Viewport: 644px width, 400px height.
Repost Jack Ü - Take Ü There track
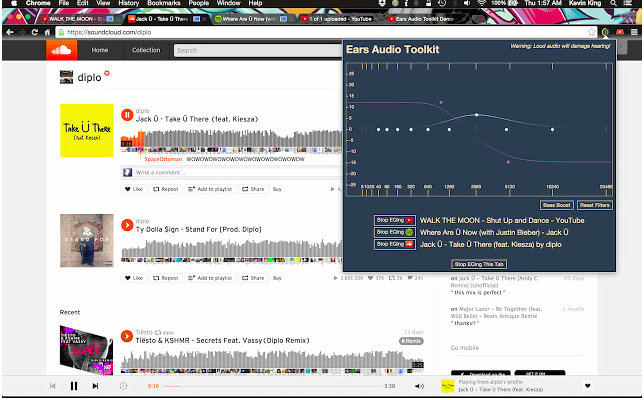click(166, 189)
